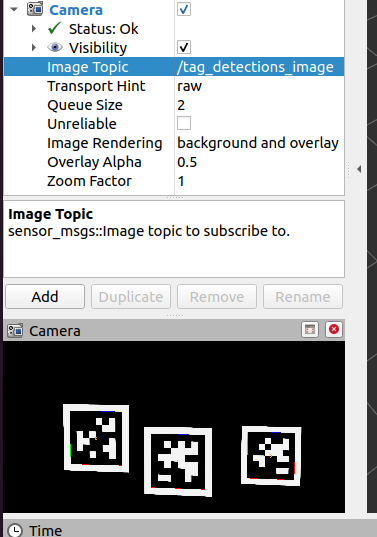The height and width of the screenshot is (537, 377).
Task: Select the Image Rendering label
Action: pyautogui.click(x=104, y=143)
